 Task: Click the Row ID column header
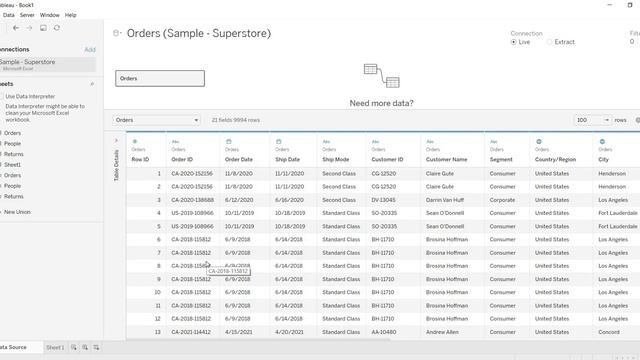(x=140, y=160)
